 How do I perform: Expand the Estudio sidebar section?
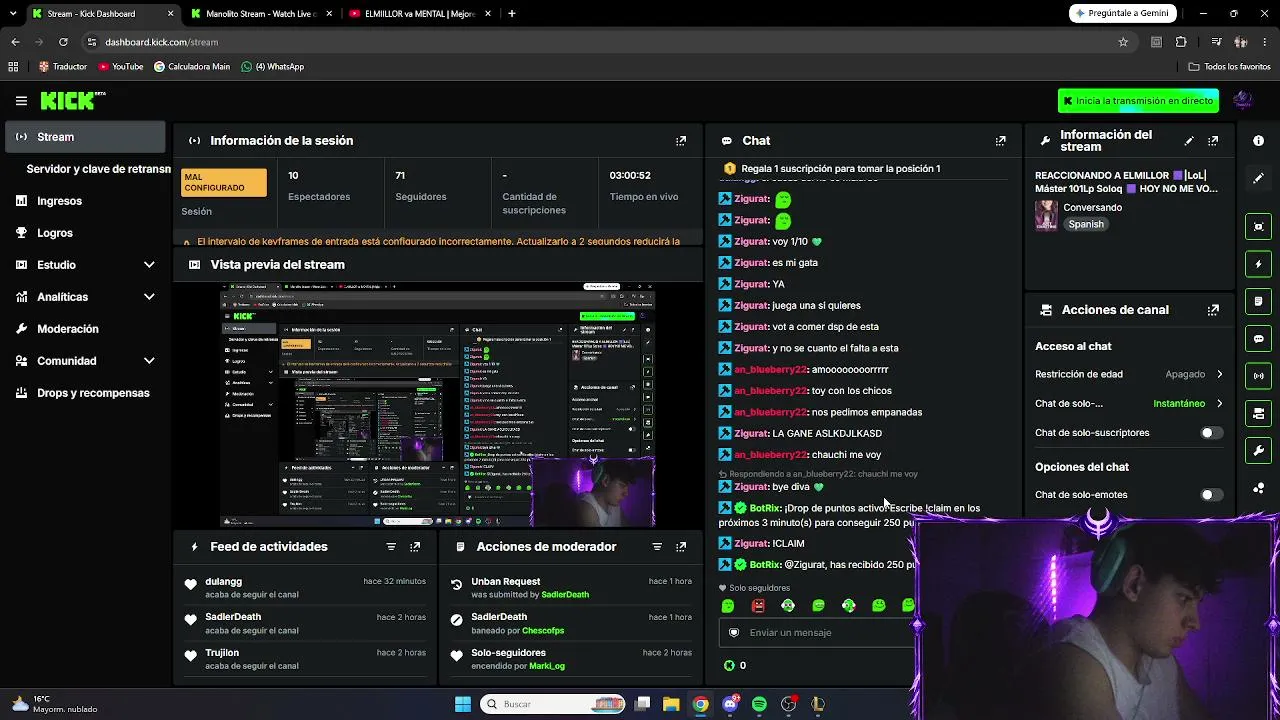[x=149, y=265]
